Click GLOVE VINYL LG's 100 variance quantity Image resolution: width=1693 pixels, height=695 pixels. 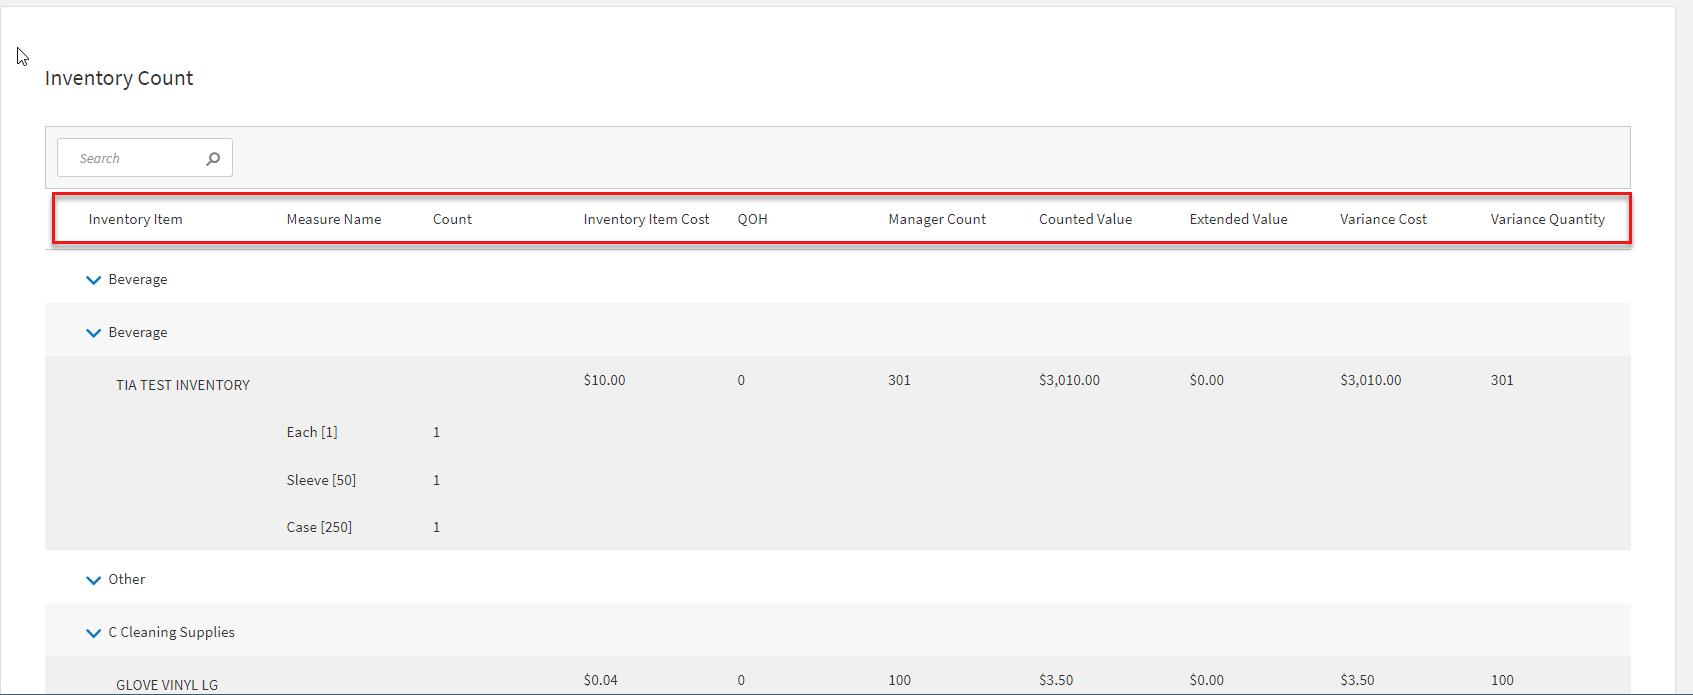coord(1501,680)
